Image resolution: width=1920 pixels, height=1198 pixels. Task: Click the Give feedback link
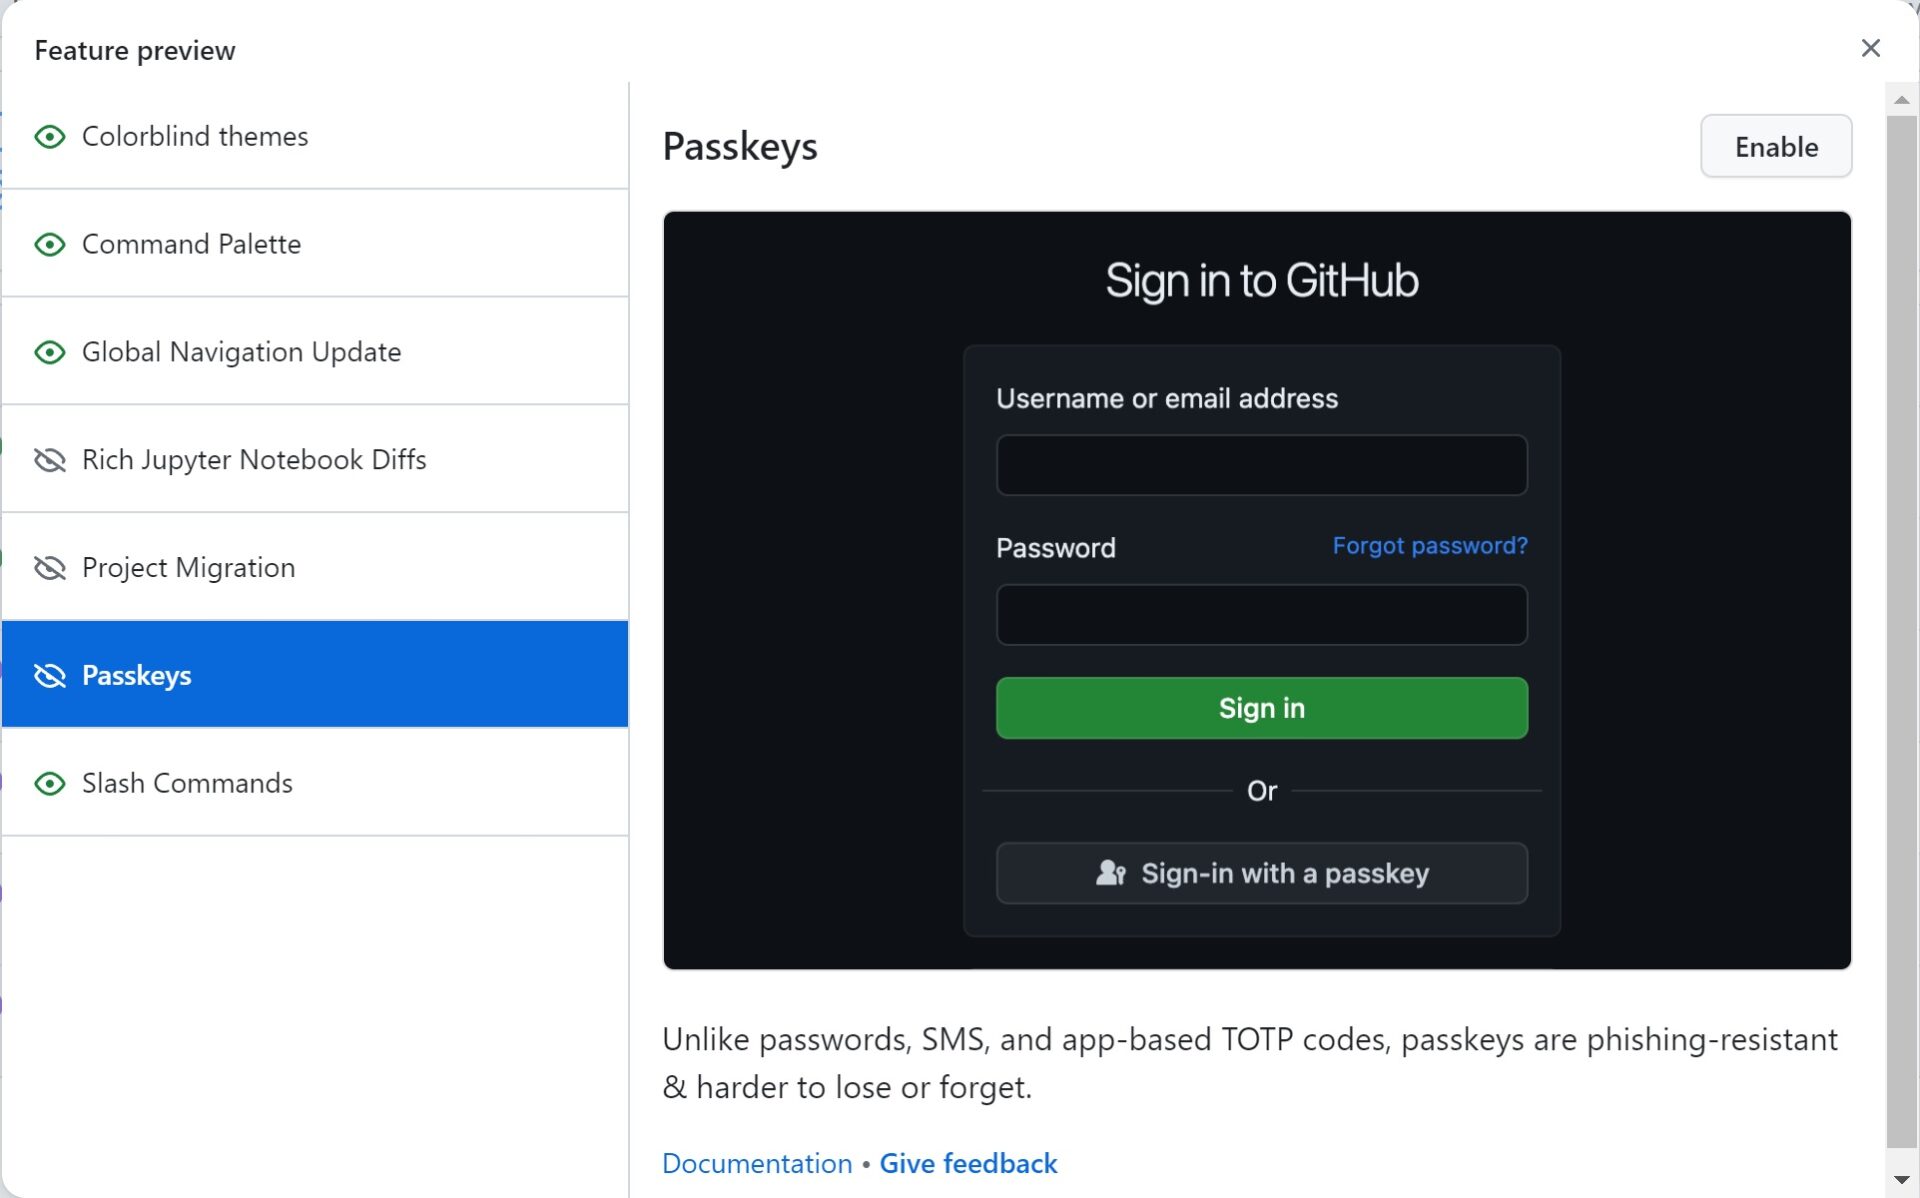click(x=967, y=1163)
